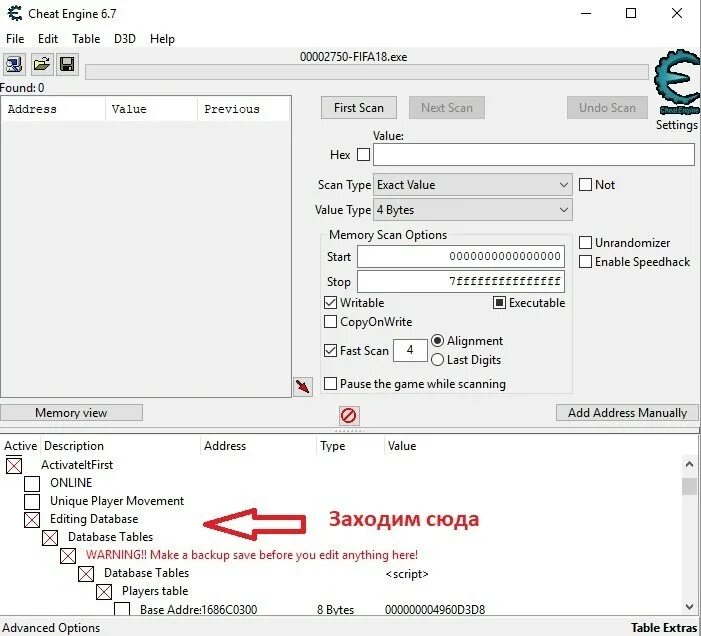Open the process list computer icon
Screen dimensions: 701x636
click(14, 65)
